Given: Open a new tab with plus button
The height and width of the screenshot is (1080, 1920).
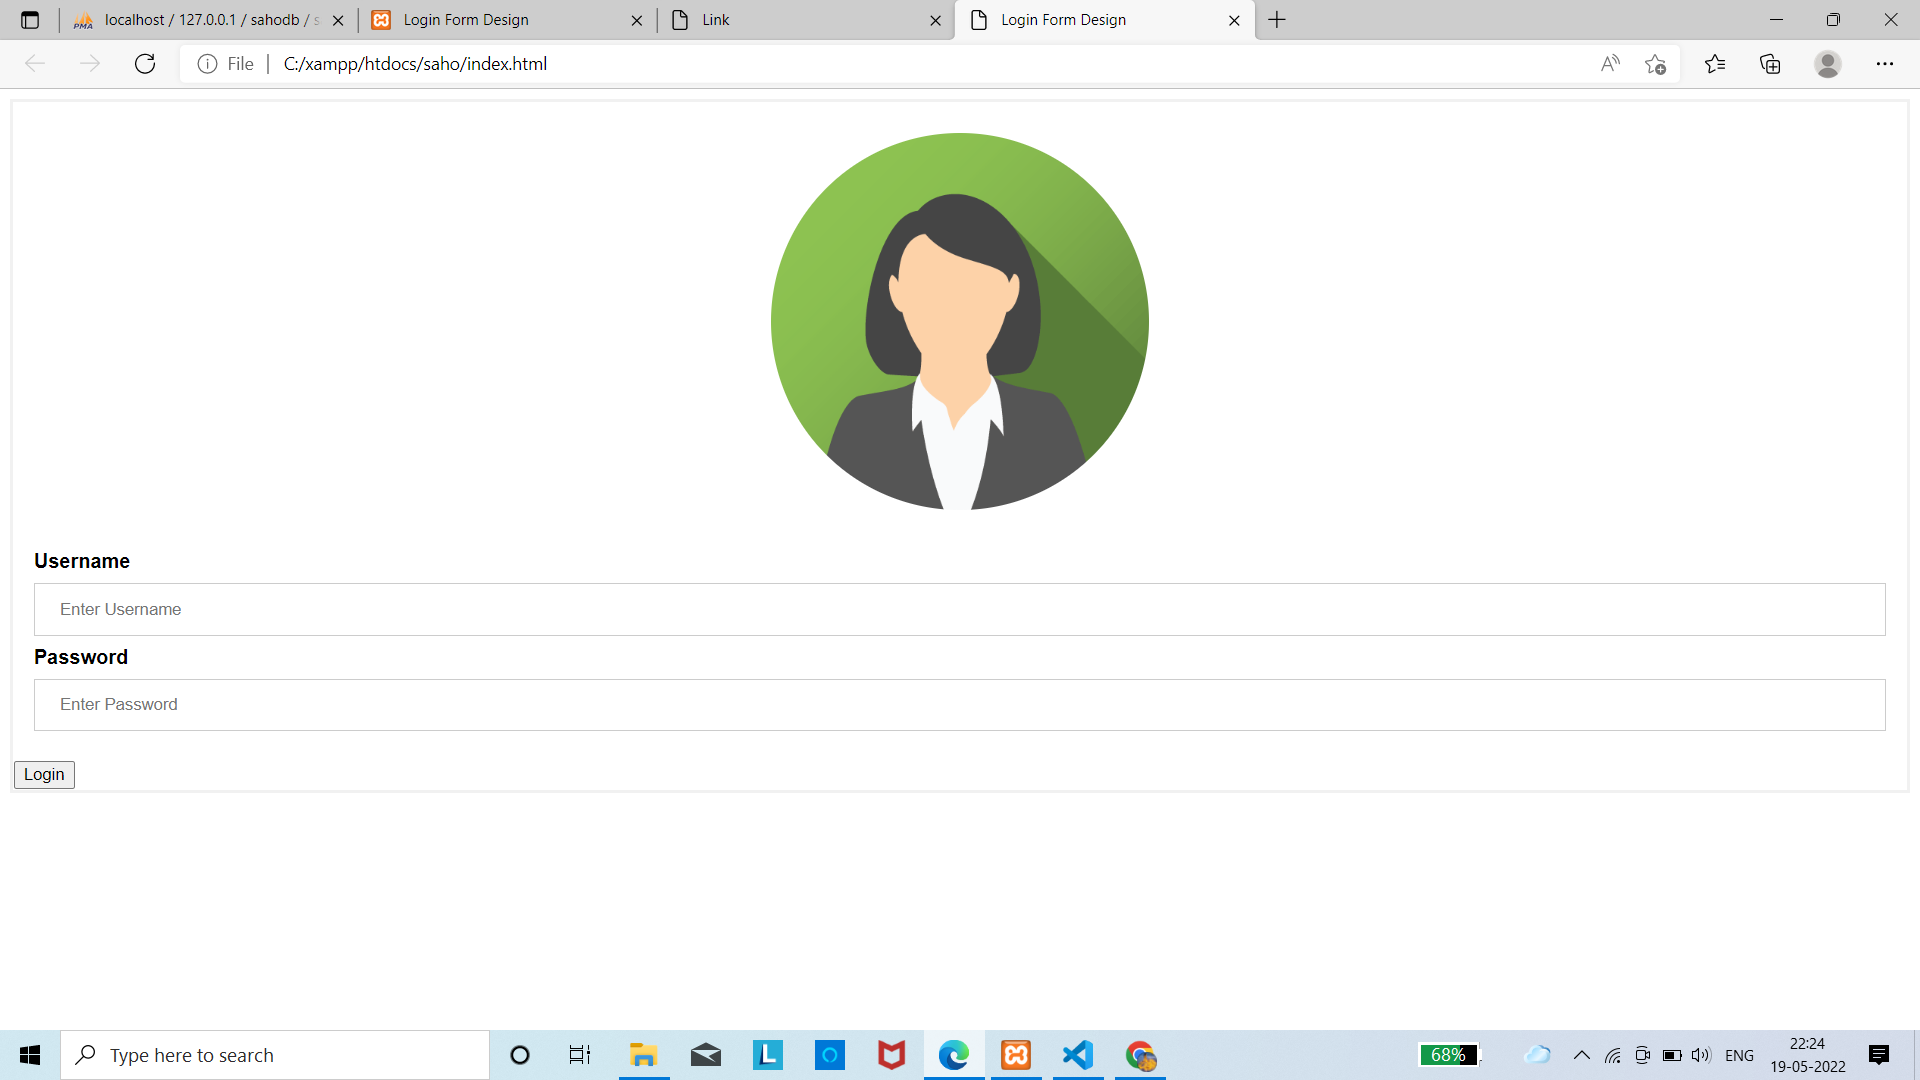Looking at the screenshot, I should (x=1277, y=20).
